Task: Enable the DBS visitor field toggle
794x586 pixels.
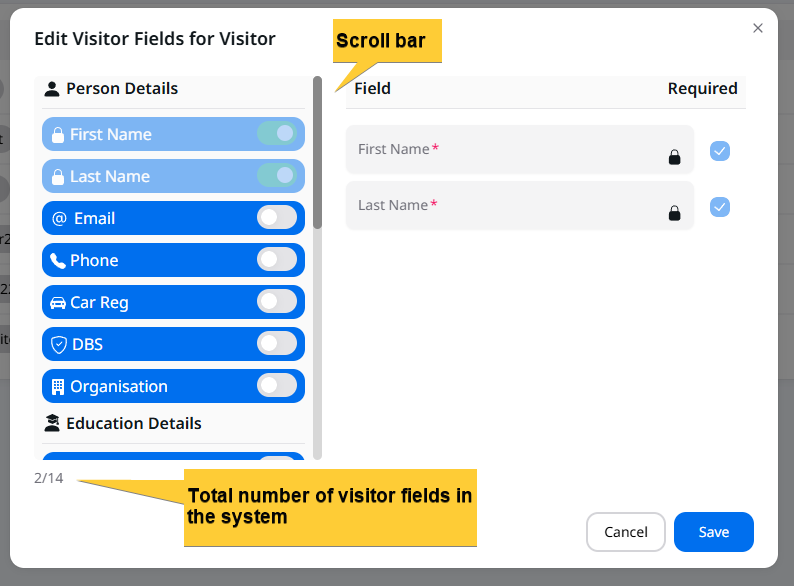Action: click(x=277, y=343)
